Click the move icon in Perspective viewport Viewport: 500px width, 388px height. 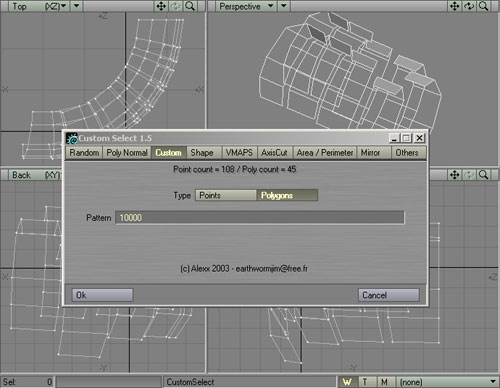point(455,6)
